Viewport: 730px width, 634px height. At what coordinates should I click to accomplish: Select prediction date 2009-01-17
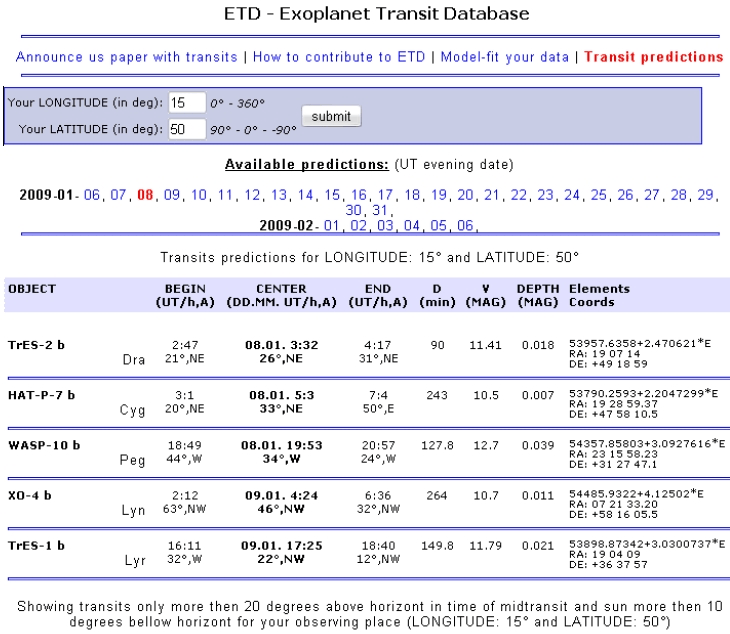point(385,195)
